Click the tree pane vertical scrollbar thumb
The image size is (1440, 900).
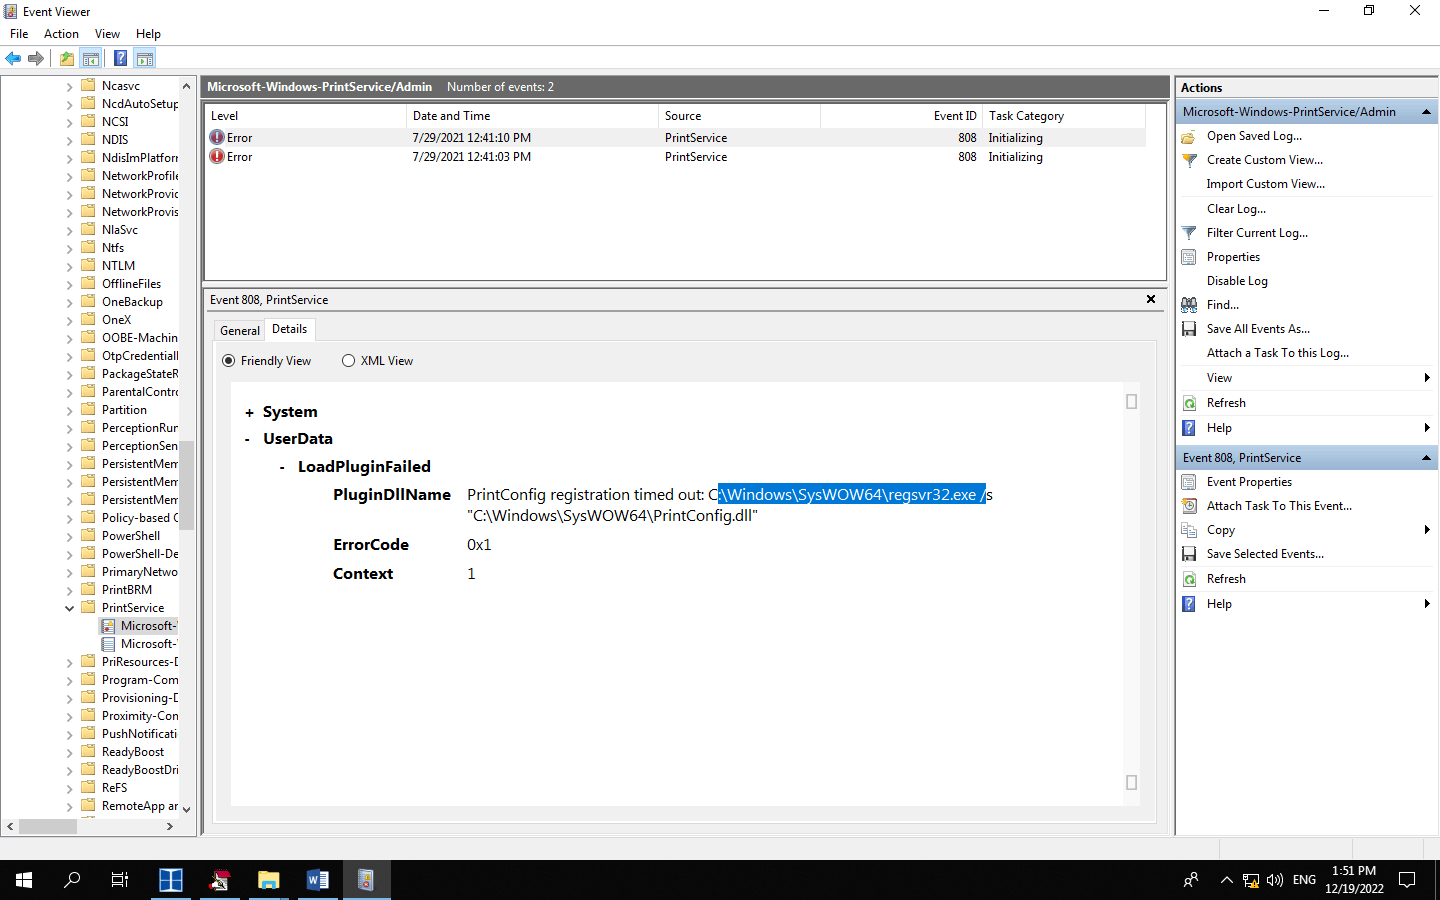186,485
